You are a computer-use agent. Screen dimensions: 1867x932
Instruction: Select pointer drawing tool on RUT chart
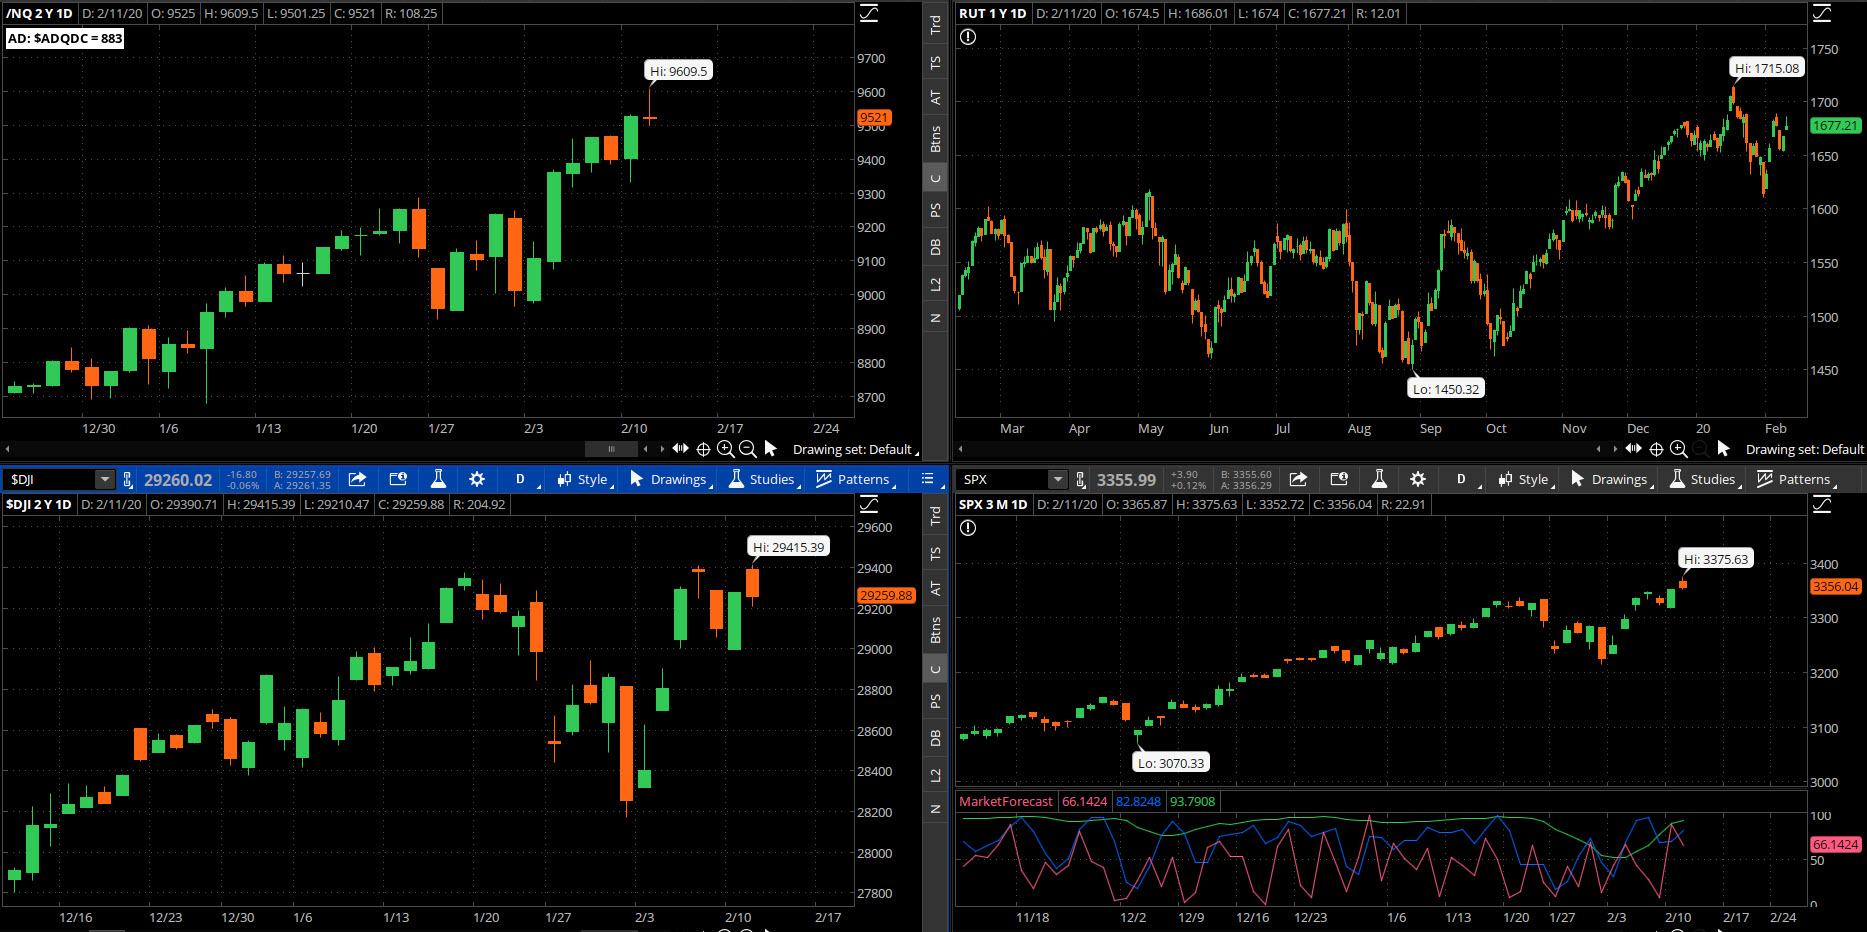click(x=1723, y=448)
